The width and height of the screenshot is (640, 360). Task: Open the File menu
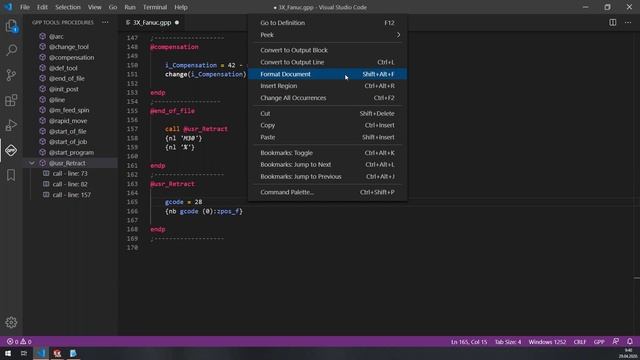tap(25, 7)
